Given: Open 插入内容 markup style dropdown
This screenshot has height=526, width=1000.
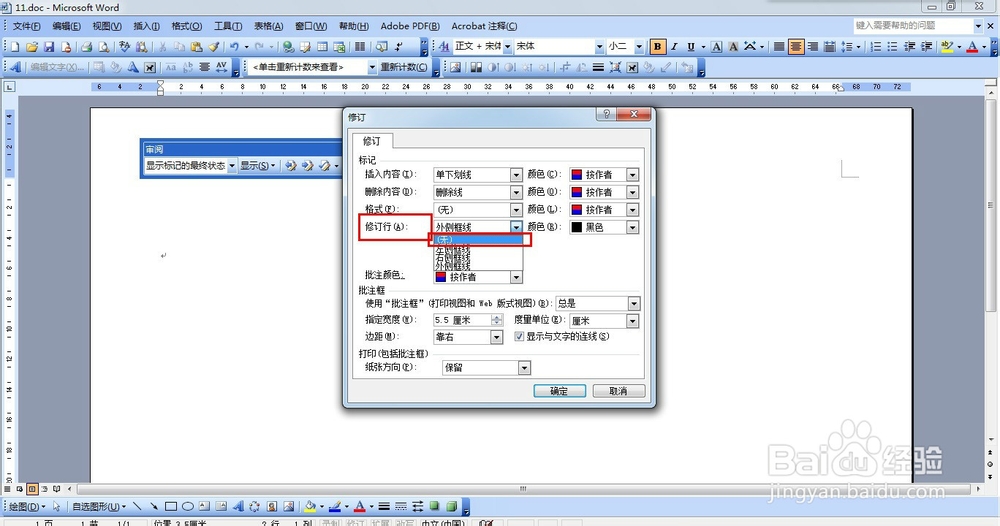Looking at the screenshot, I should [x=516, y=175].
